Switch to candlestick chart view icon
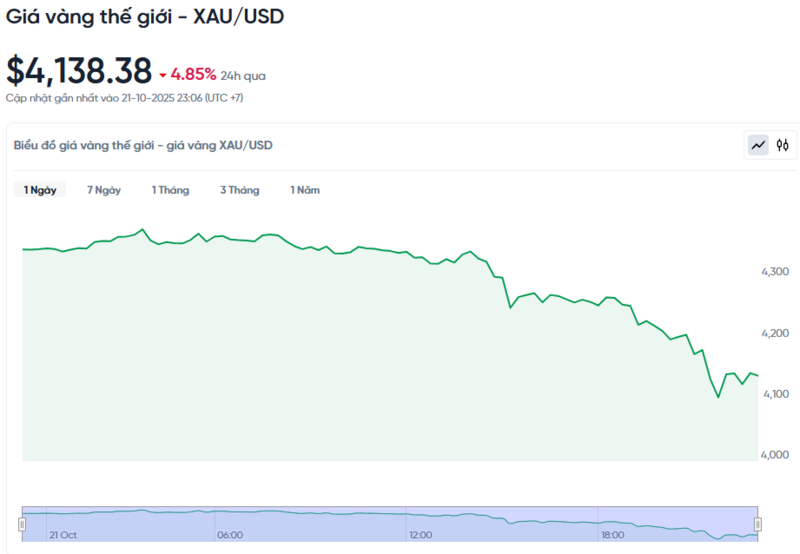This screenshot has width=800, height=554. [x=783, y=145]
